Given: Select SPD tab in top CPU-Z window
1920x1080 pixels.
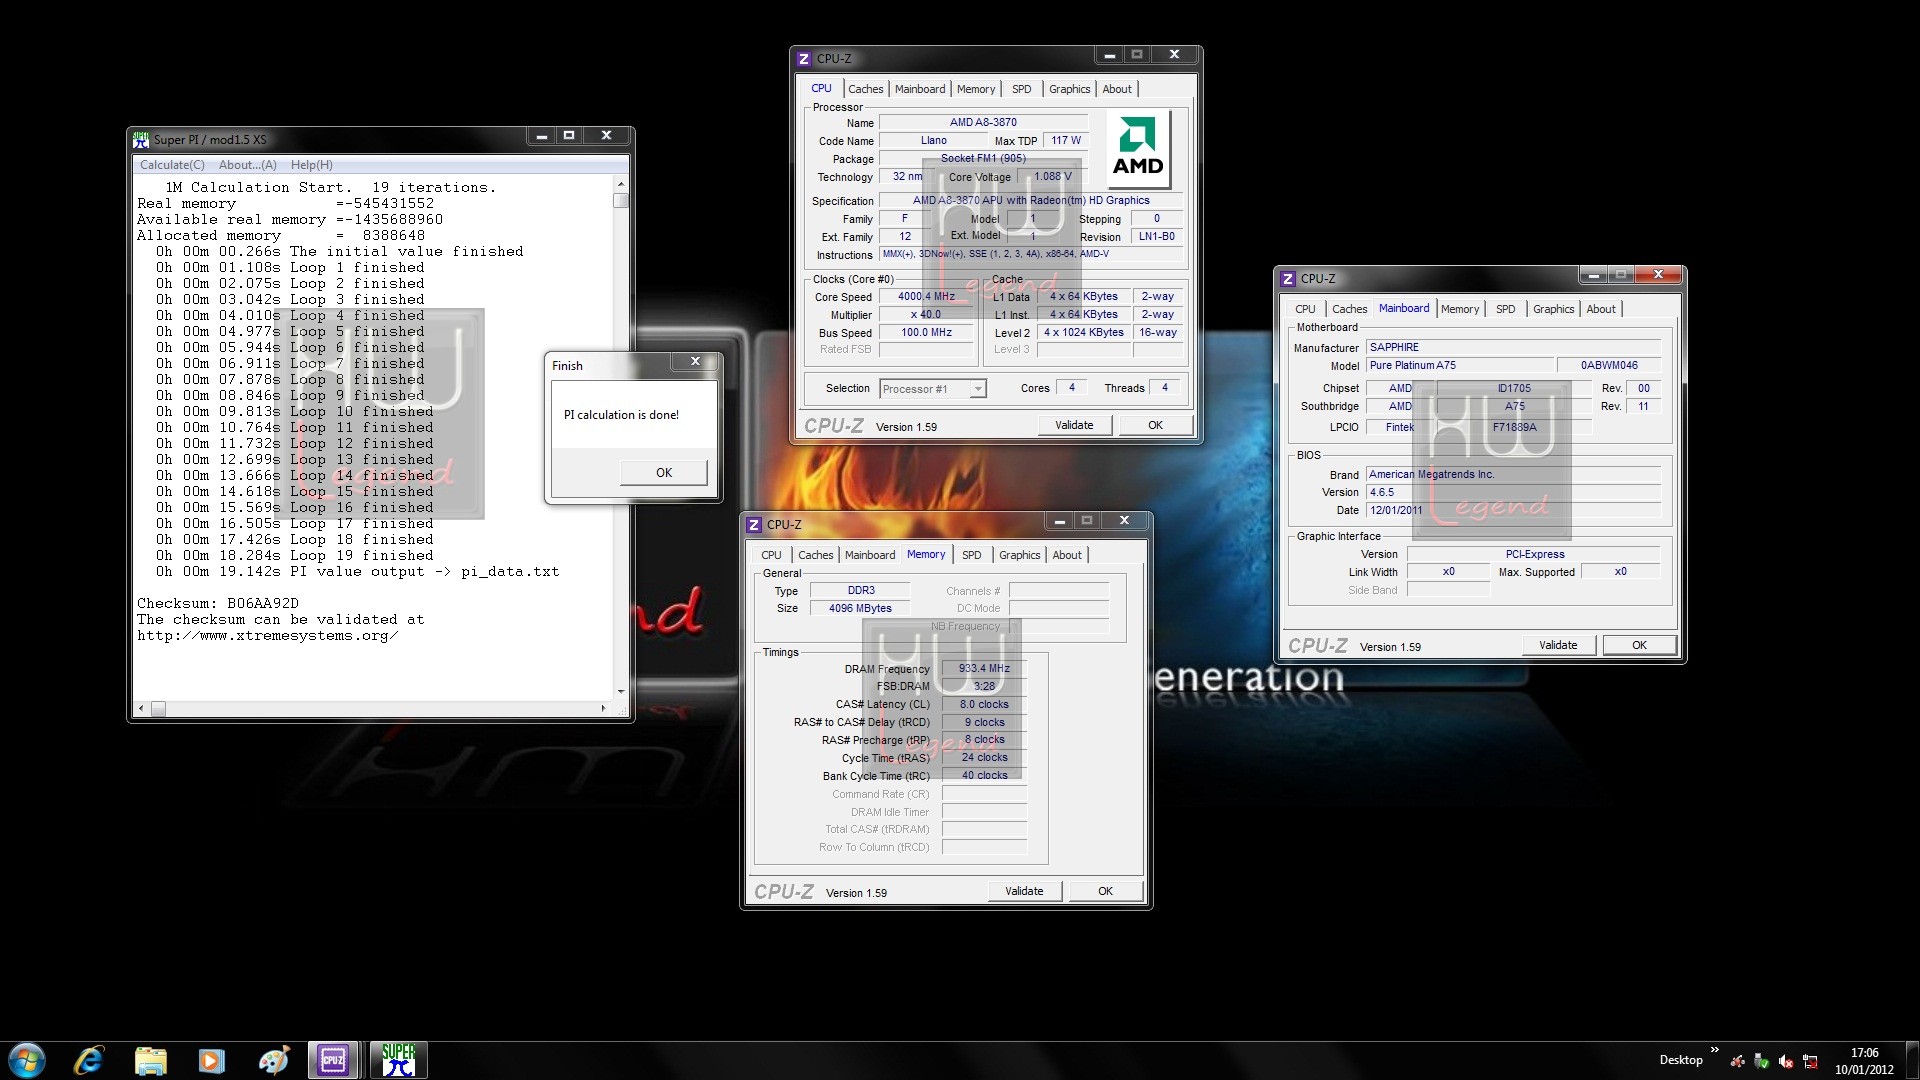Looking at the screenshot, I should (x=1021, y=89).
